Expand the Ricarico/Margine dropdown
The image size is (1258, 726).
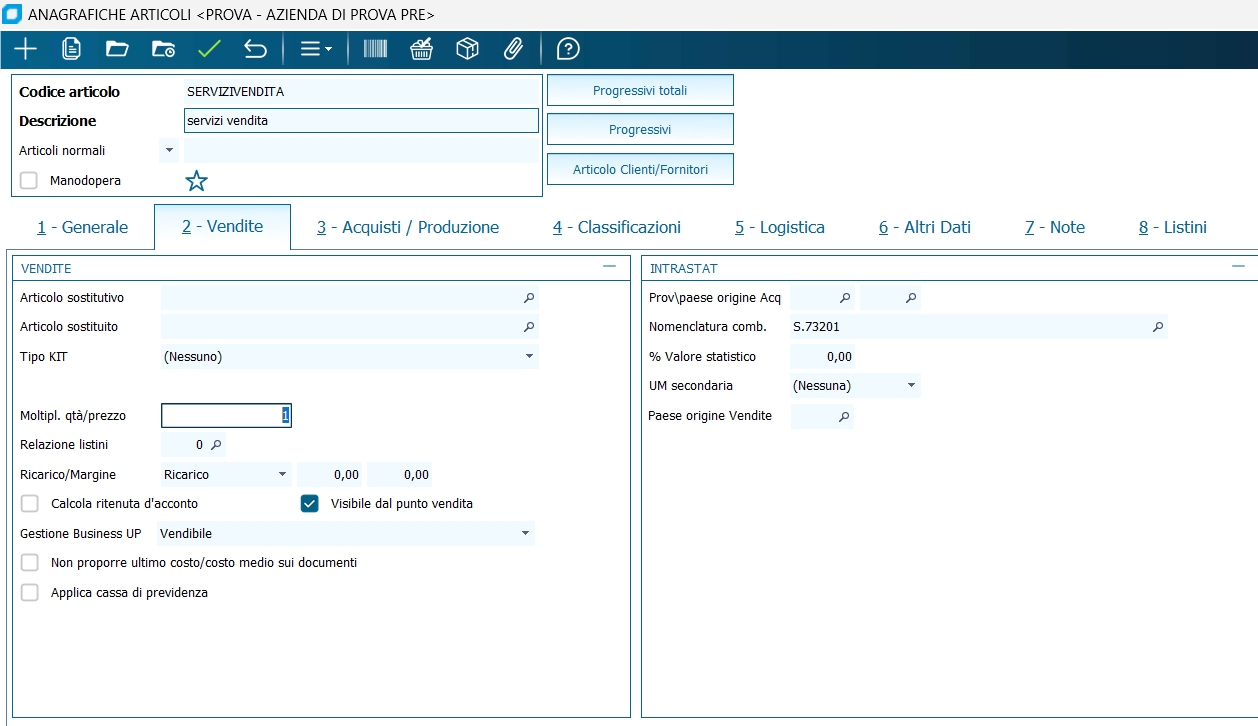(282, 475)
